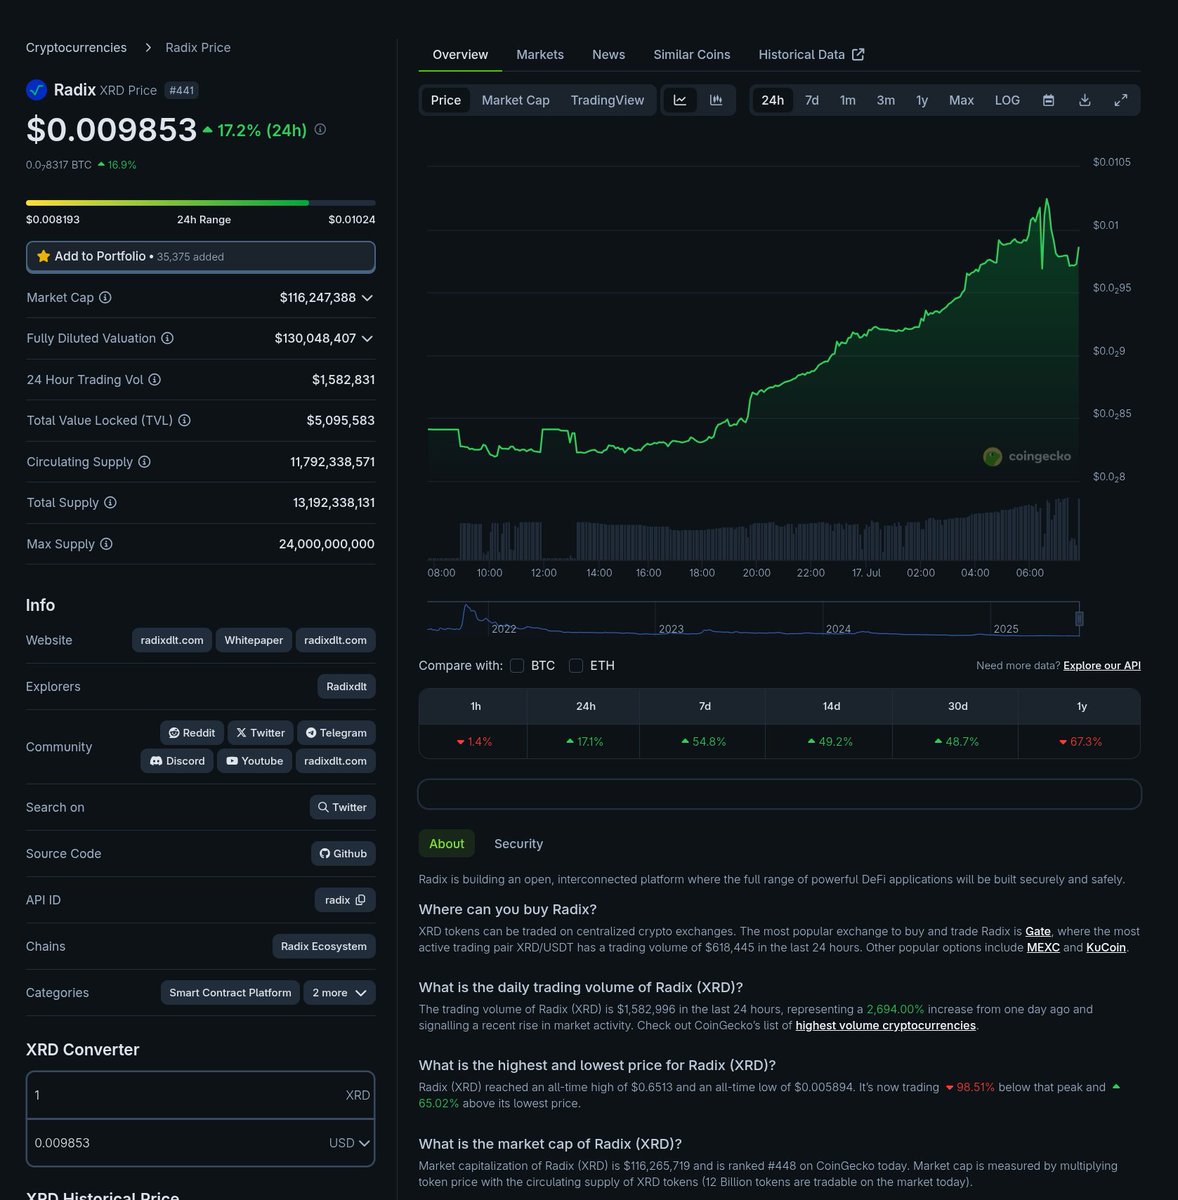
Task: Switch to candlestick chart icon
Action: click(716, 100)
